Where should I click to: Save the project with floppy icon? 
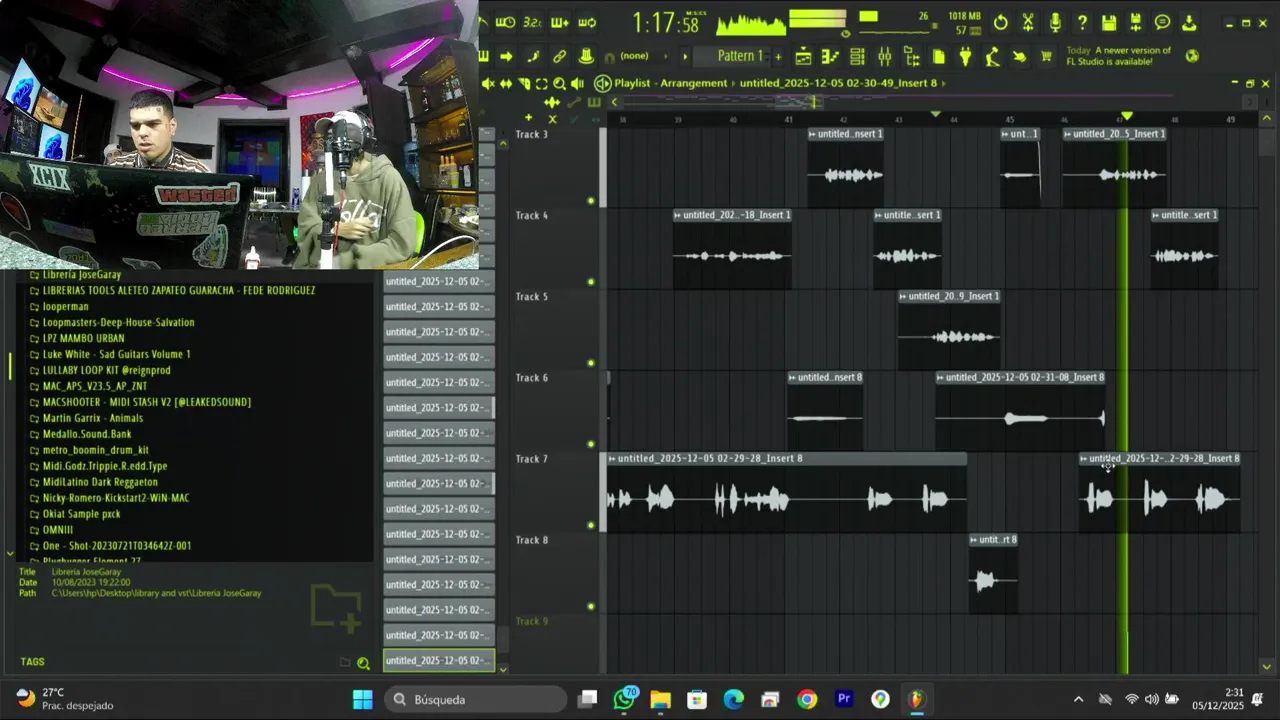(x=1109, y=22)
